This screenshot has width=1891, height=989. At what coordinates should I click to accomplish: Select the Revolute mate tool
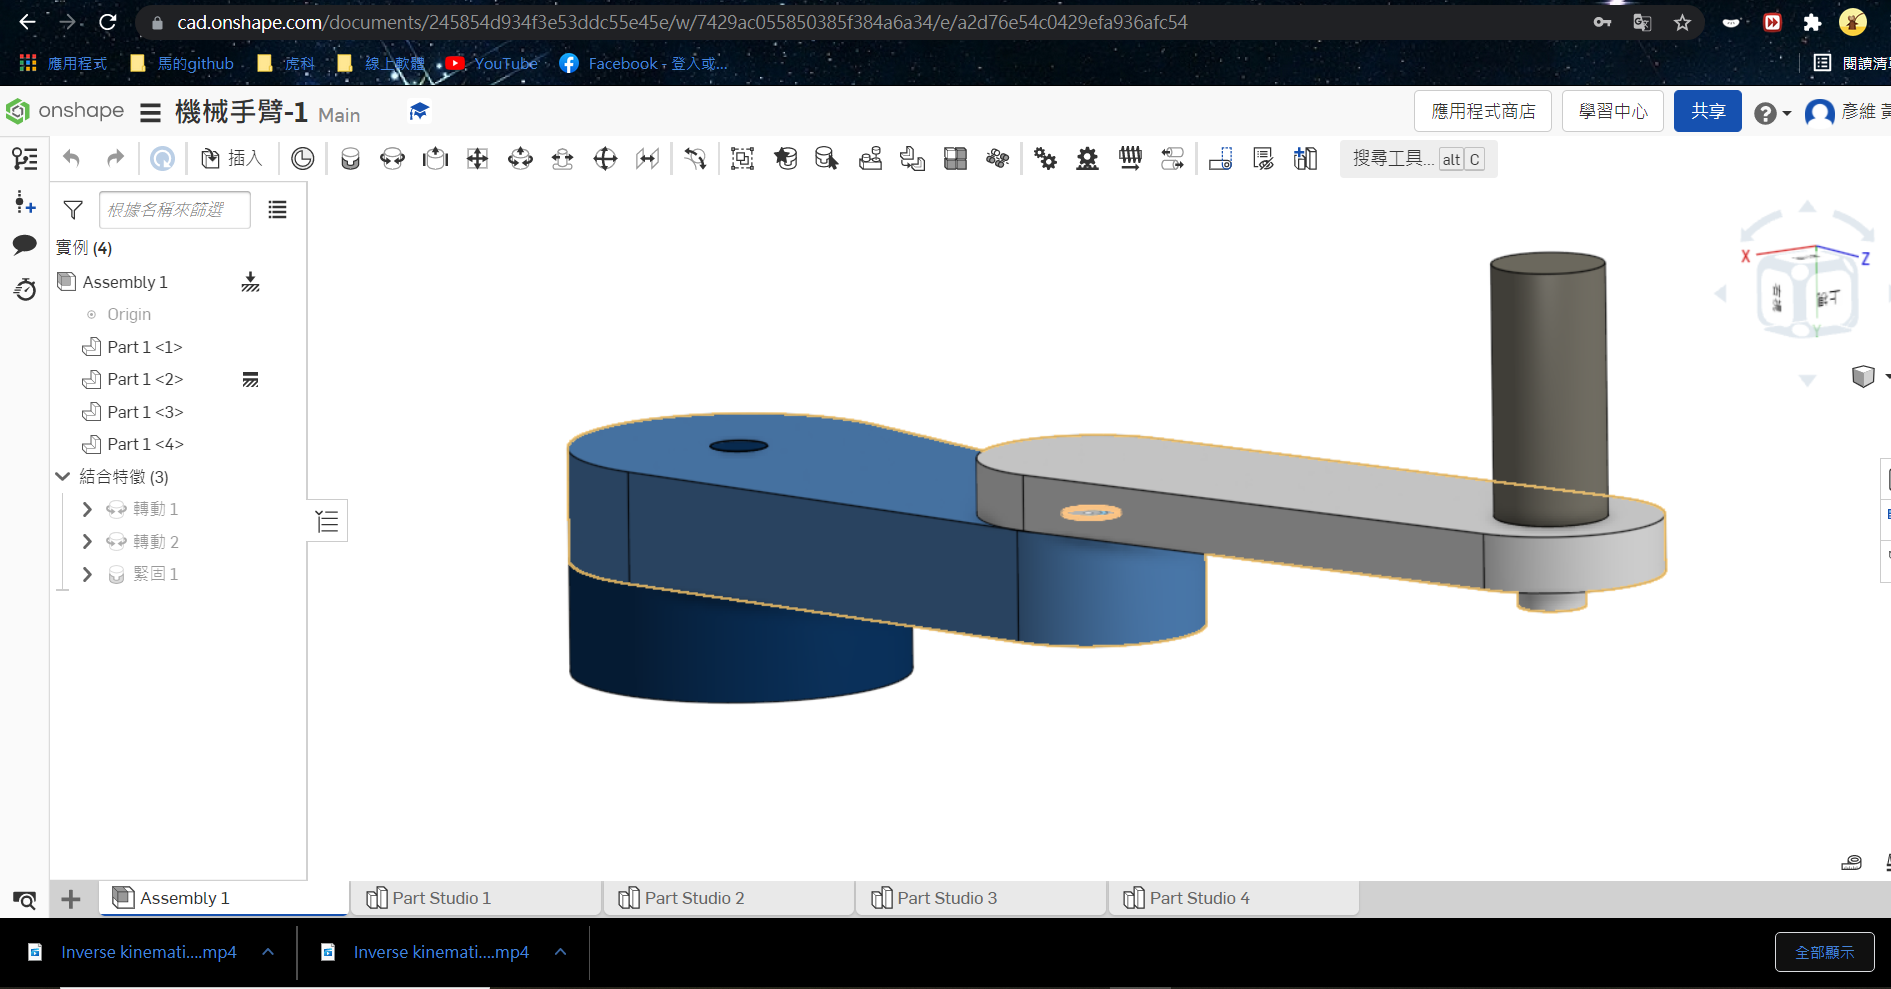(392, 158)
